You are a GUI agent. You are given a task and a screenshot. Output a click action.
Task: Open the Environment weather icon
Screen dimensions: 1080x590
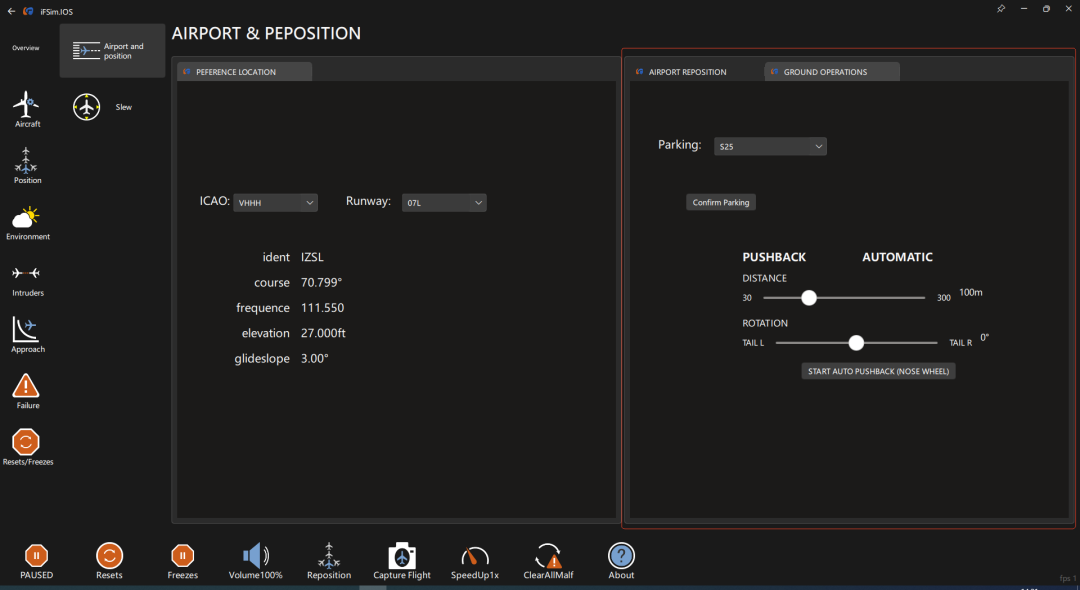click(27, 217)
